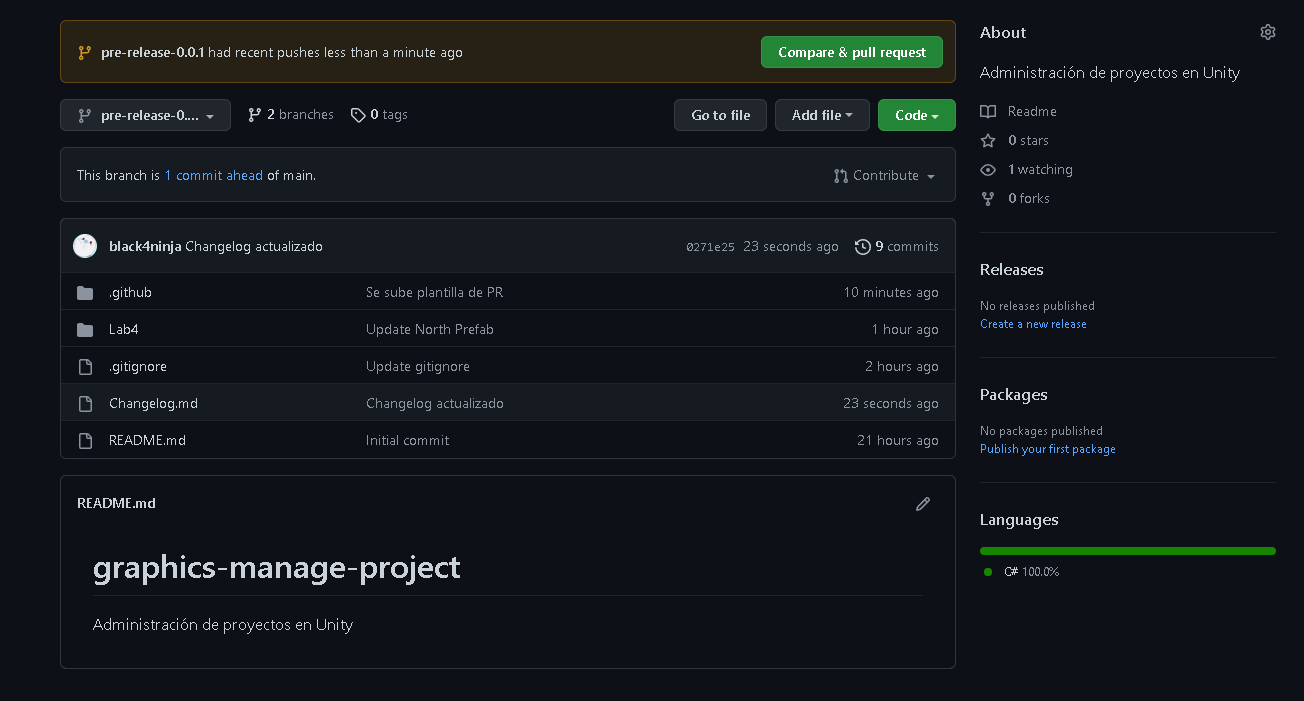This screenshot has height=701, width=1304.
Task: Click the .gitignore file icon
Action: [x=85, y=367]
